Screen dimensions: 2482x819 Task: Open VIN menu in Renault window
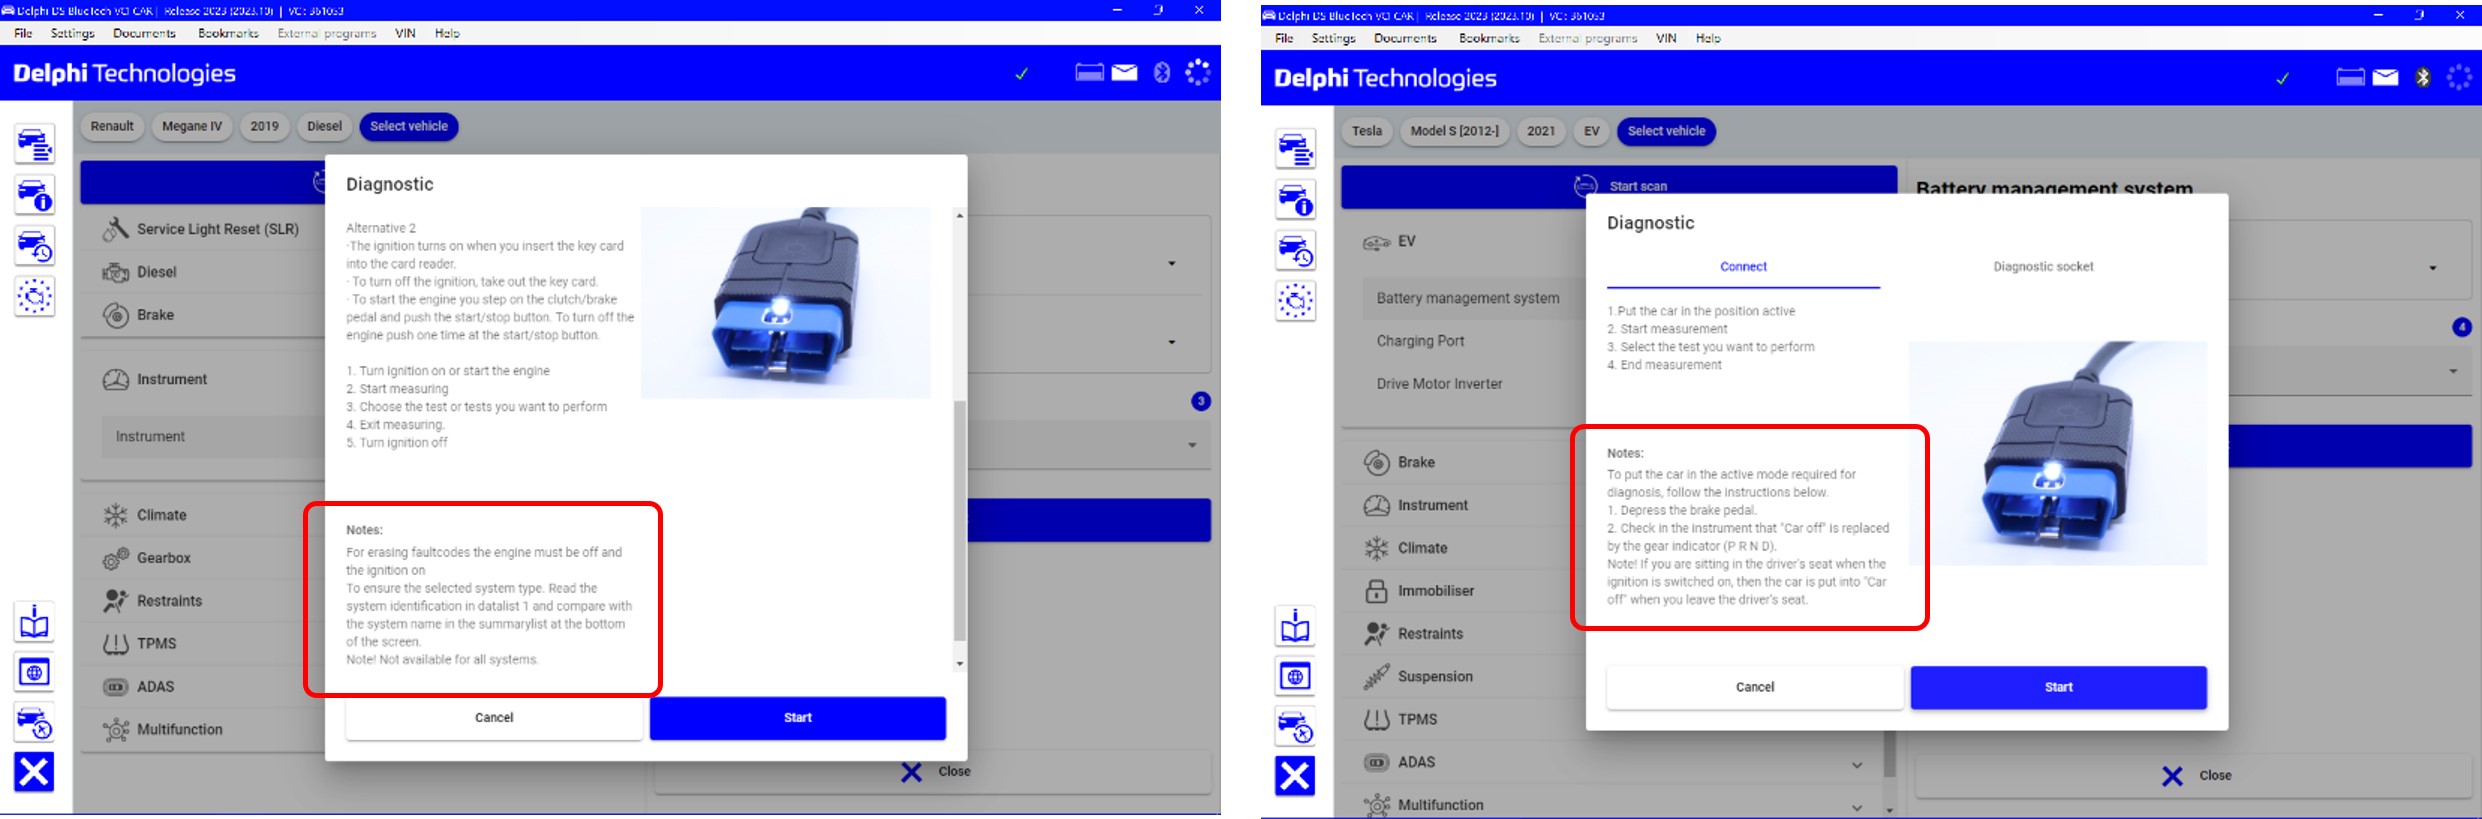[405, 33]
